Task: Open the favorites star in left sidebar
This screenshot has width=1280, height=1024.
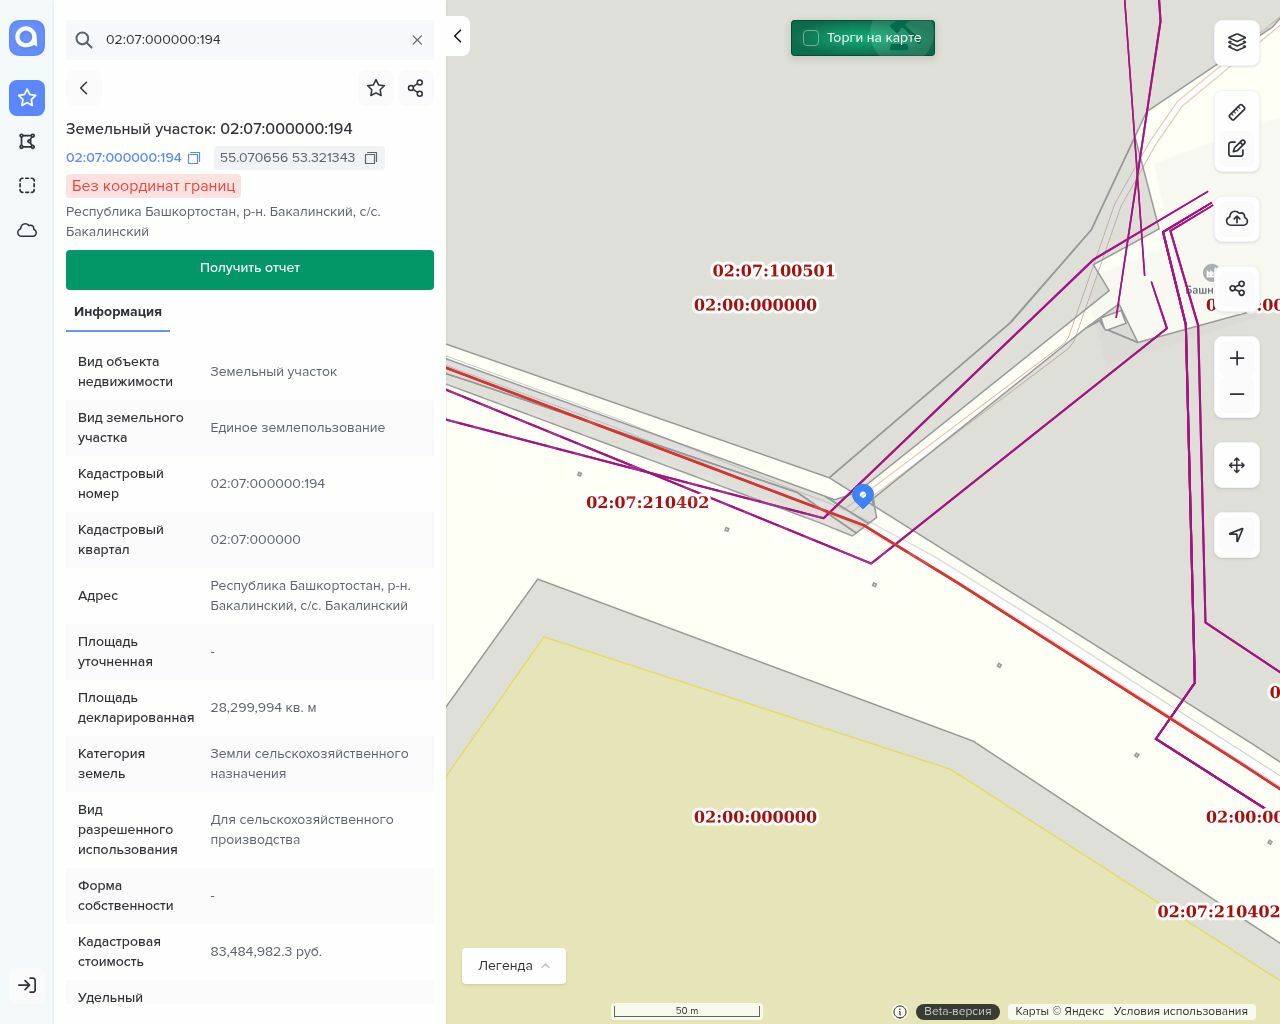Action: pyautogui.click(x=27, y=98)
